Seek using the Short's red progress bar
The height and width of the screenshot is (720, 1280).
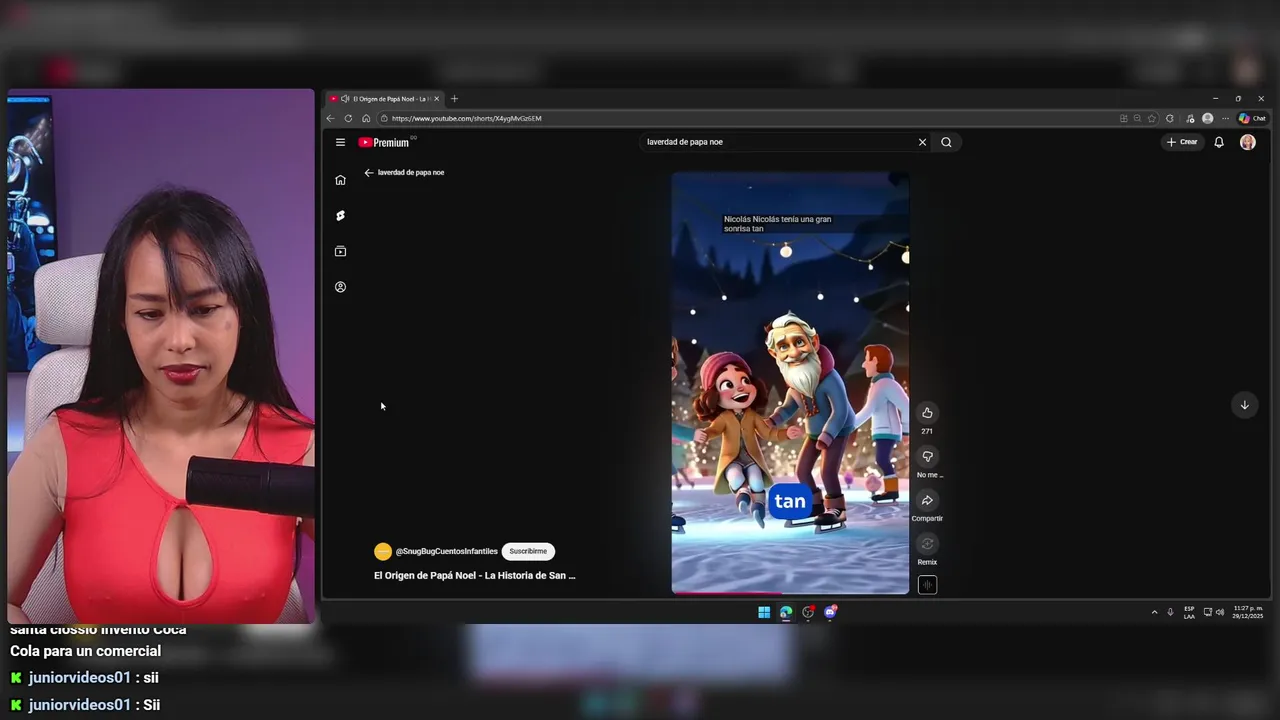coord(790,593)
